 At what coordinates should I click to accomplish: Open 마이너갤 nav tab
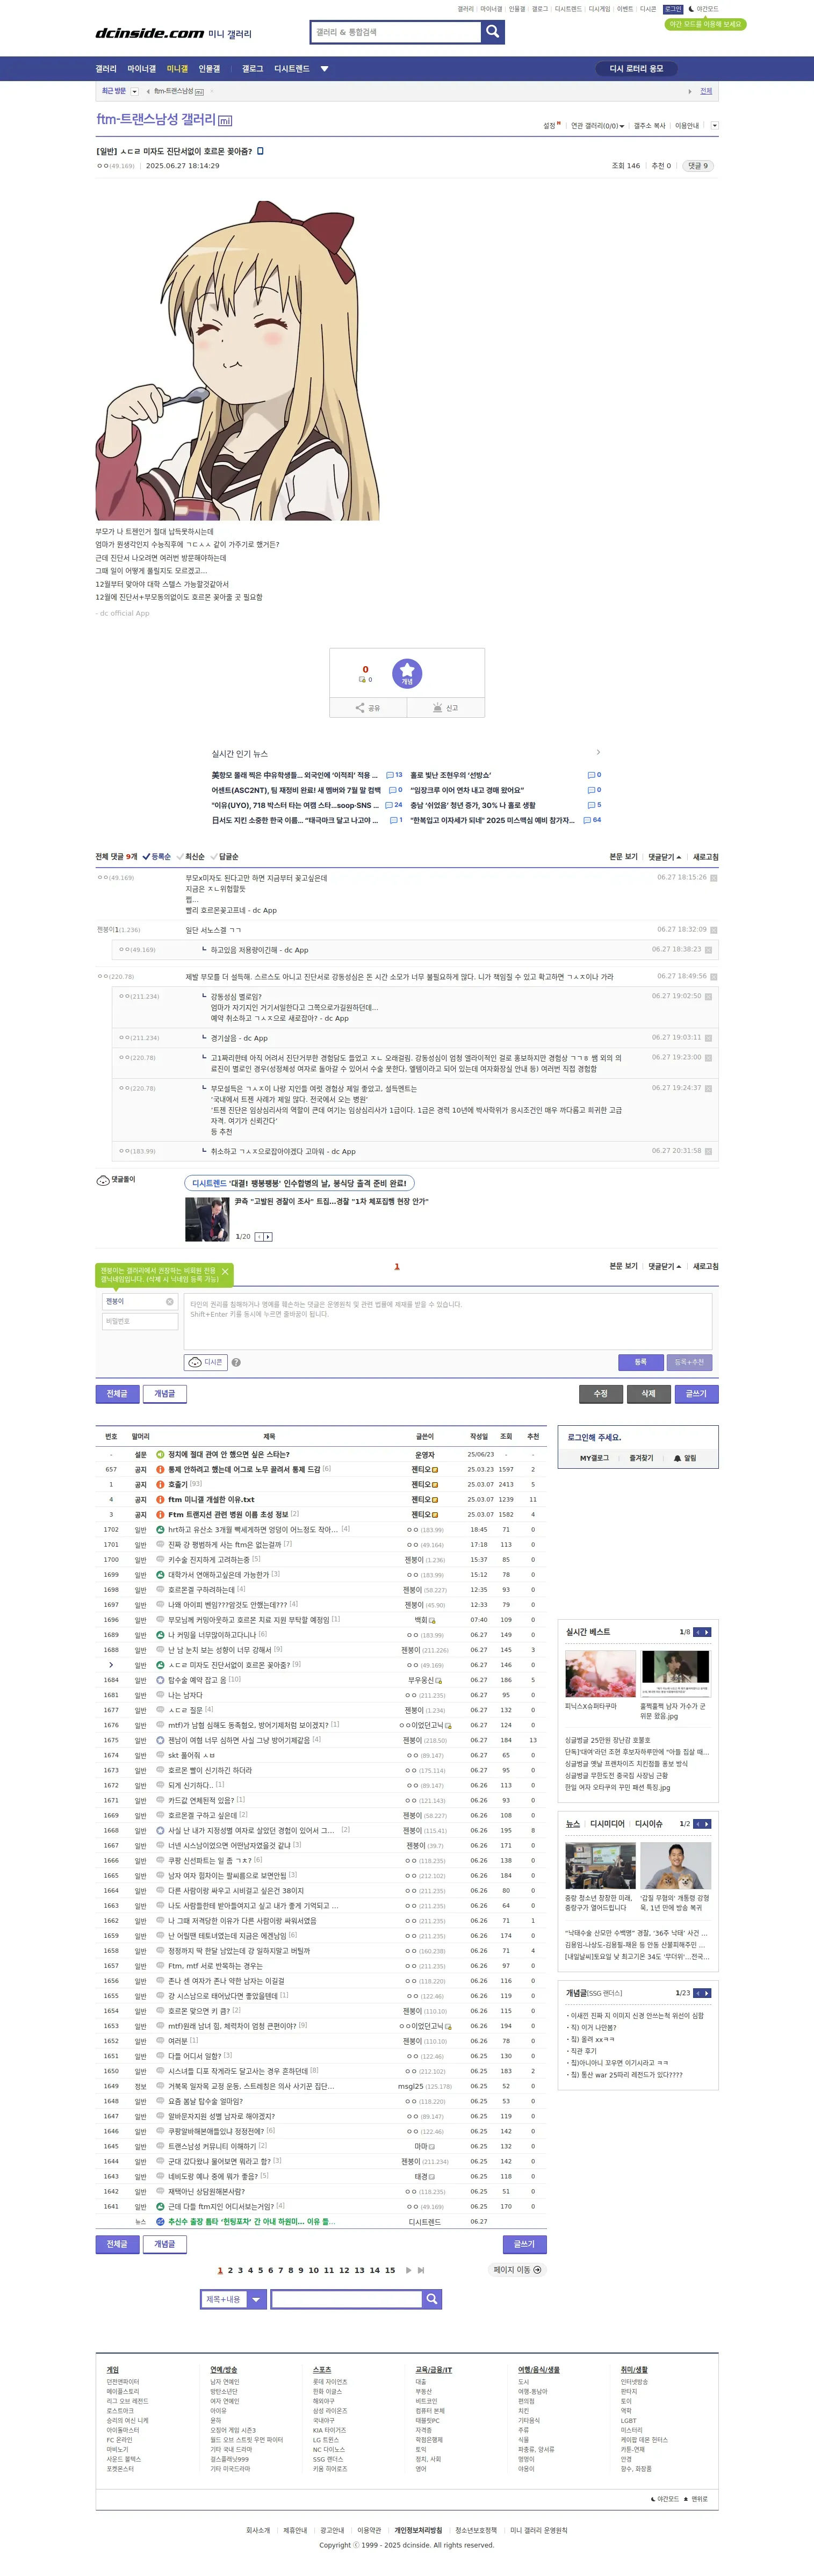(142, 69)
